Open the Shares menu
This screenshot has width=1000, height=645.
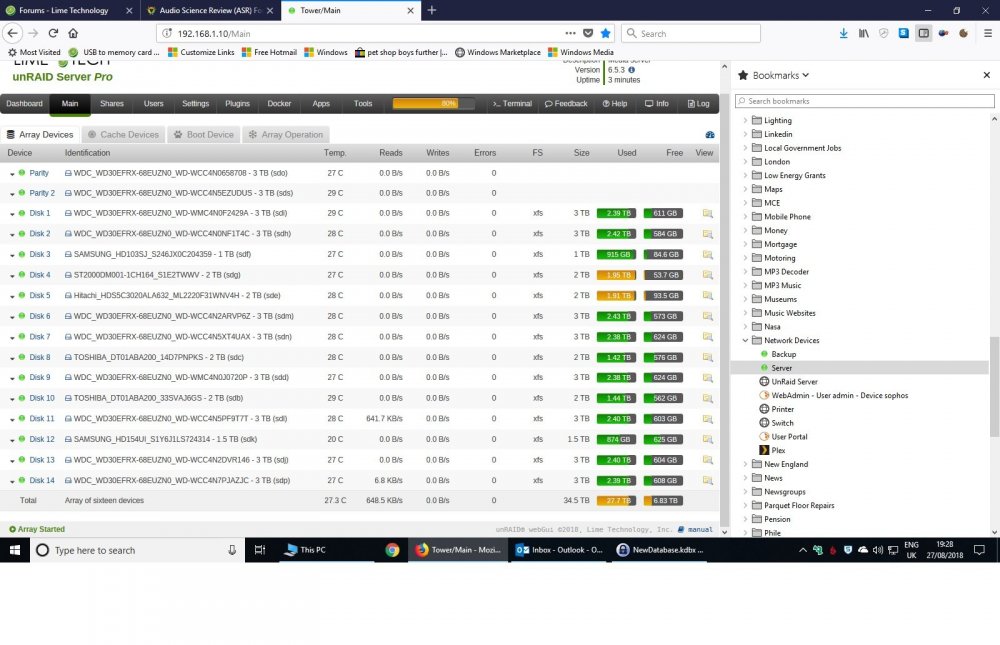coord(112,103)
